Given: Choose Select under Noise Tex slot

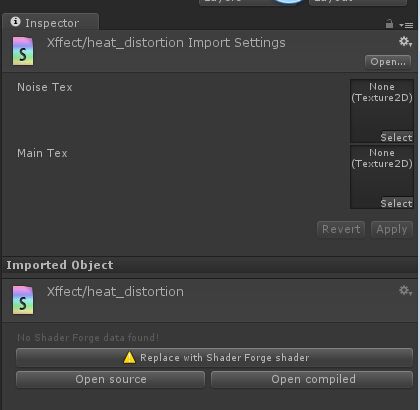Looking at the screenshot, I should (396, 137).
